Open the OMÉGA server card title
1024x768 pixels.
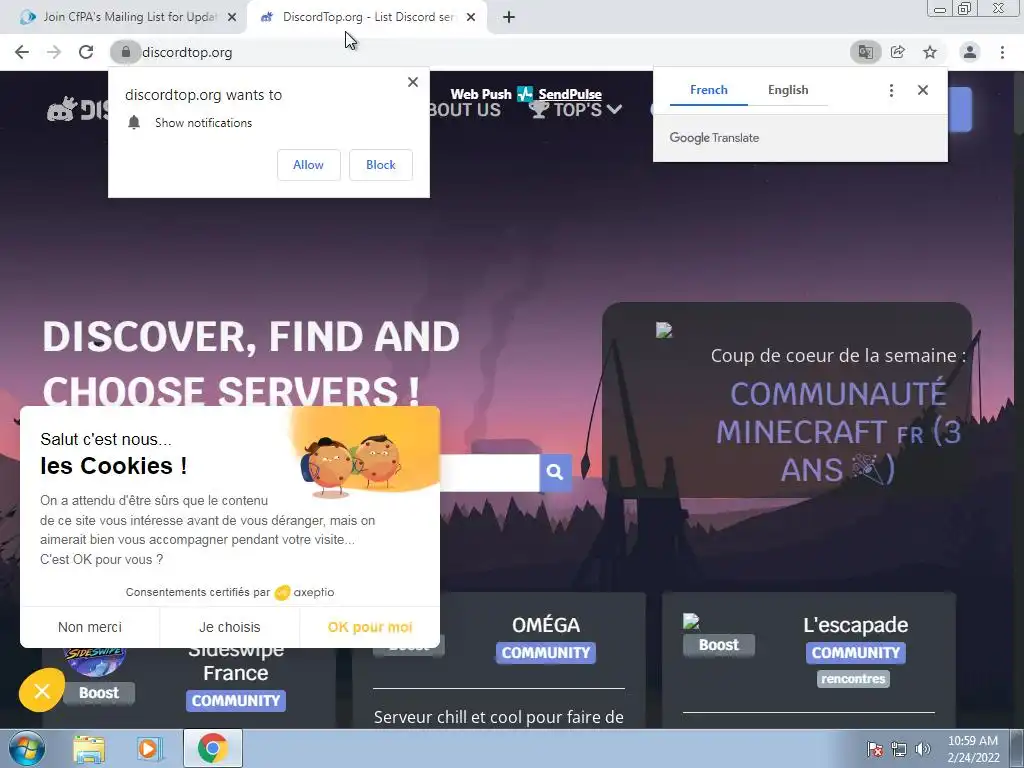(546, 625)
